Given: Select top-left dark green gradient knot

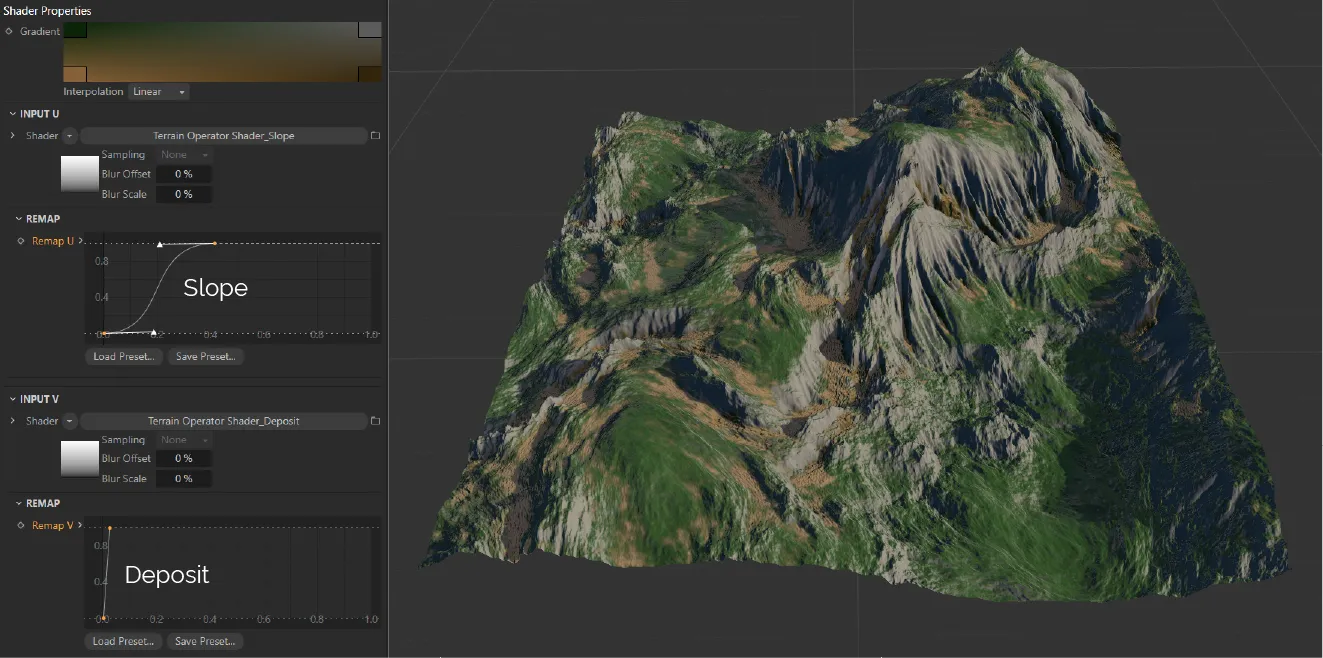Looking at the screenshot, I should (75, 31).
